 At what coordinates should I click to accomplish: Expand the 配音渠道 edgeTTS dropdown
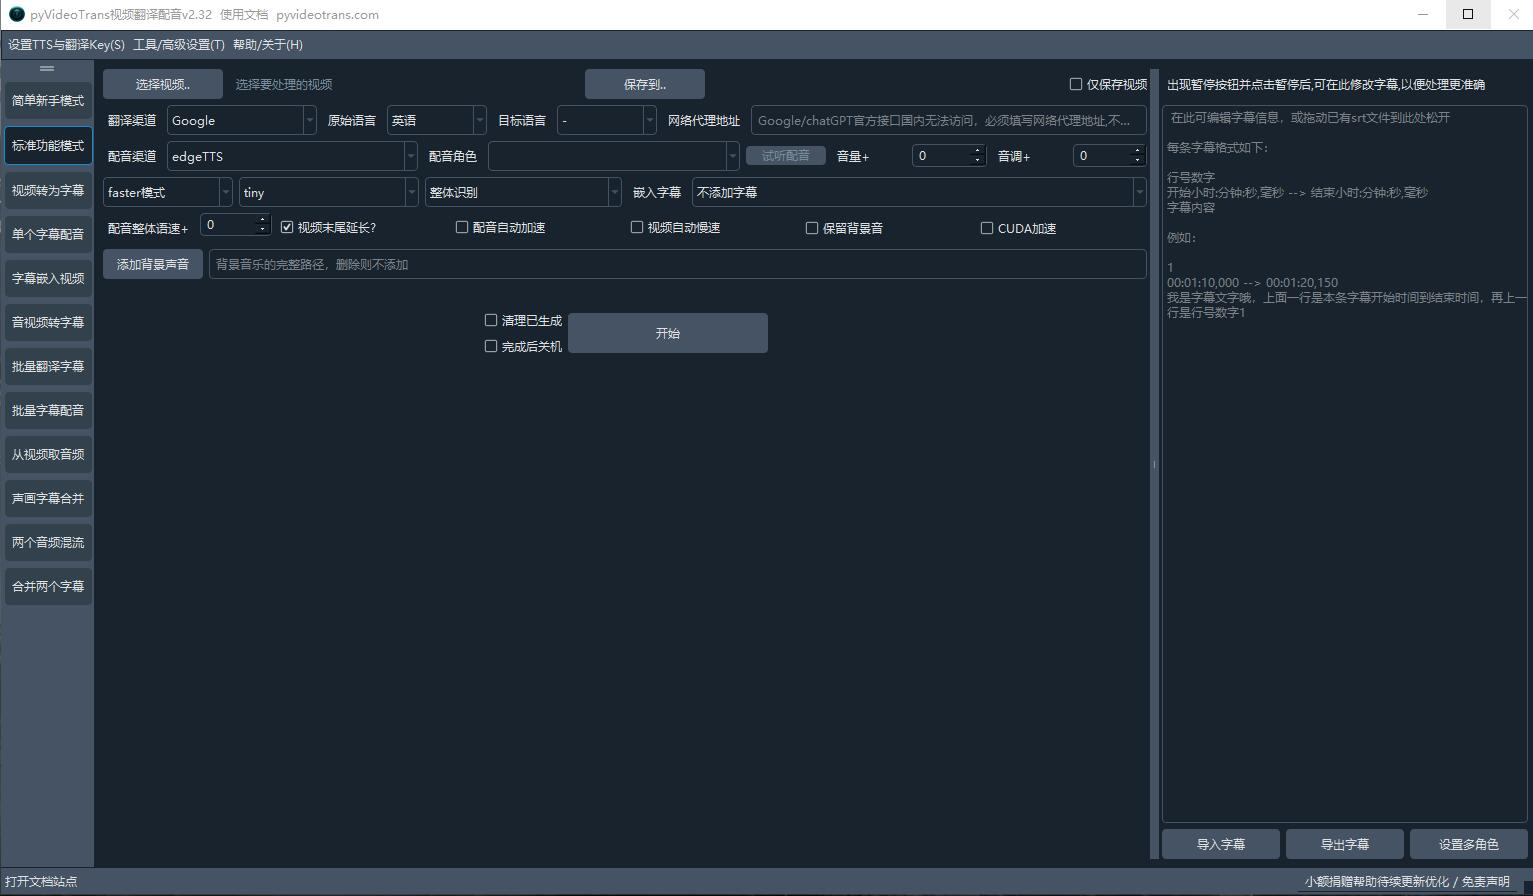pos(291,156)
